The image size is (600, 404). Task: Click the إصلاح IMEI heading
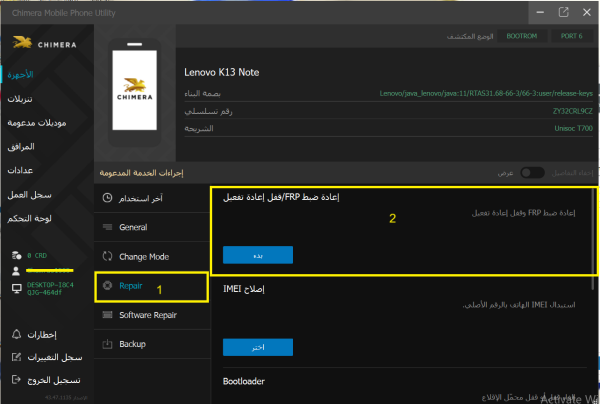(x=244, y=289)
